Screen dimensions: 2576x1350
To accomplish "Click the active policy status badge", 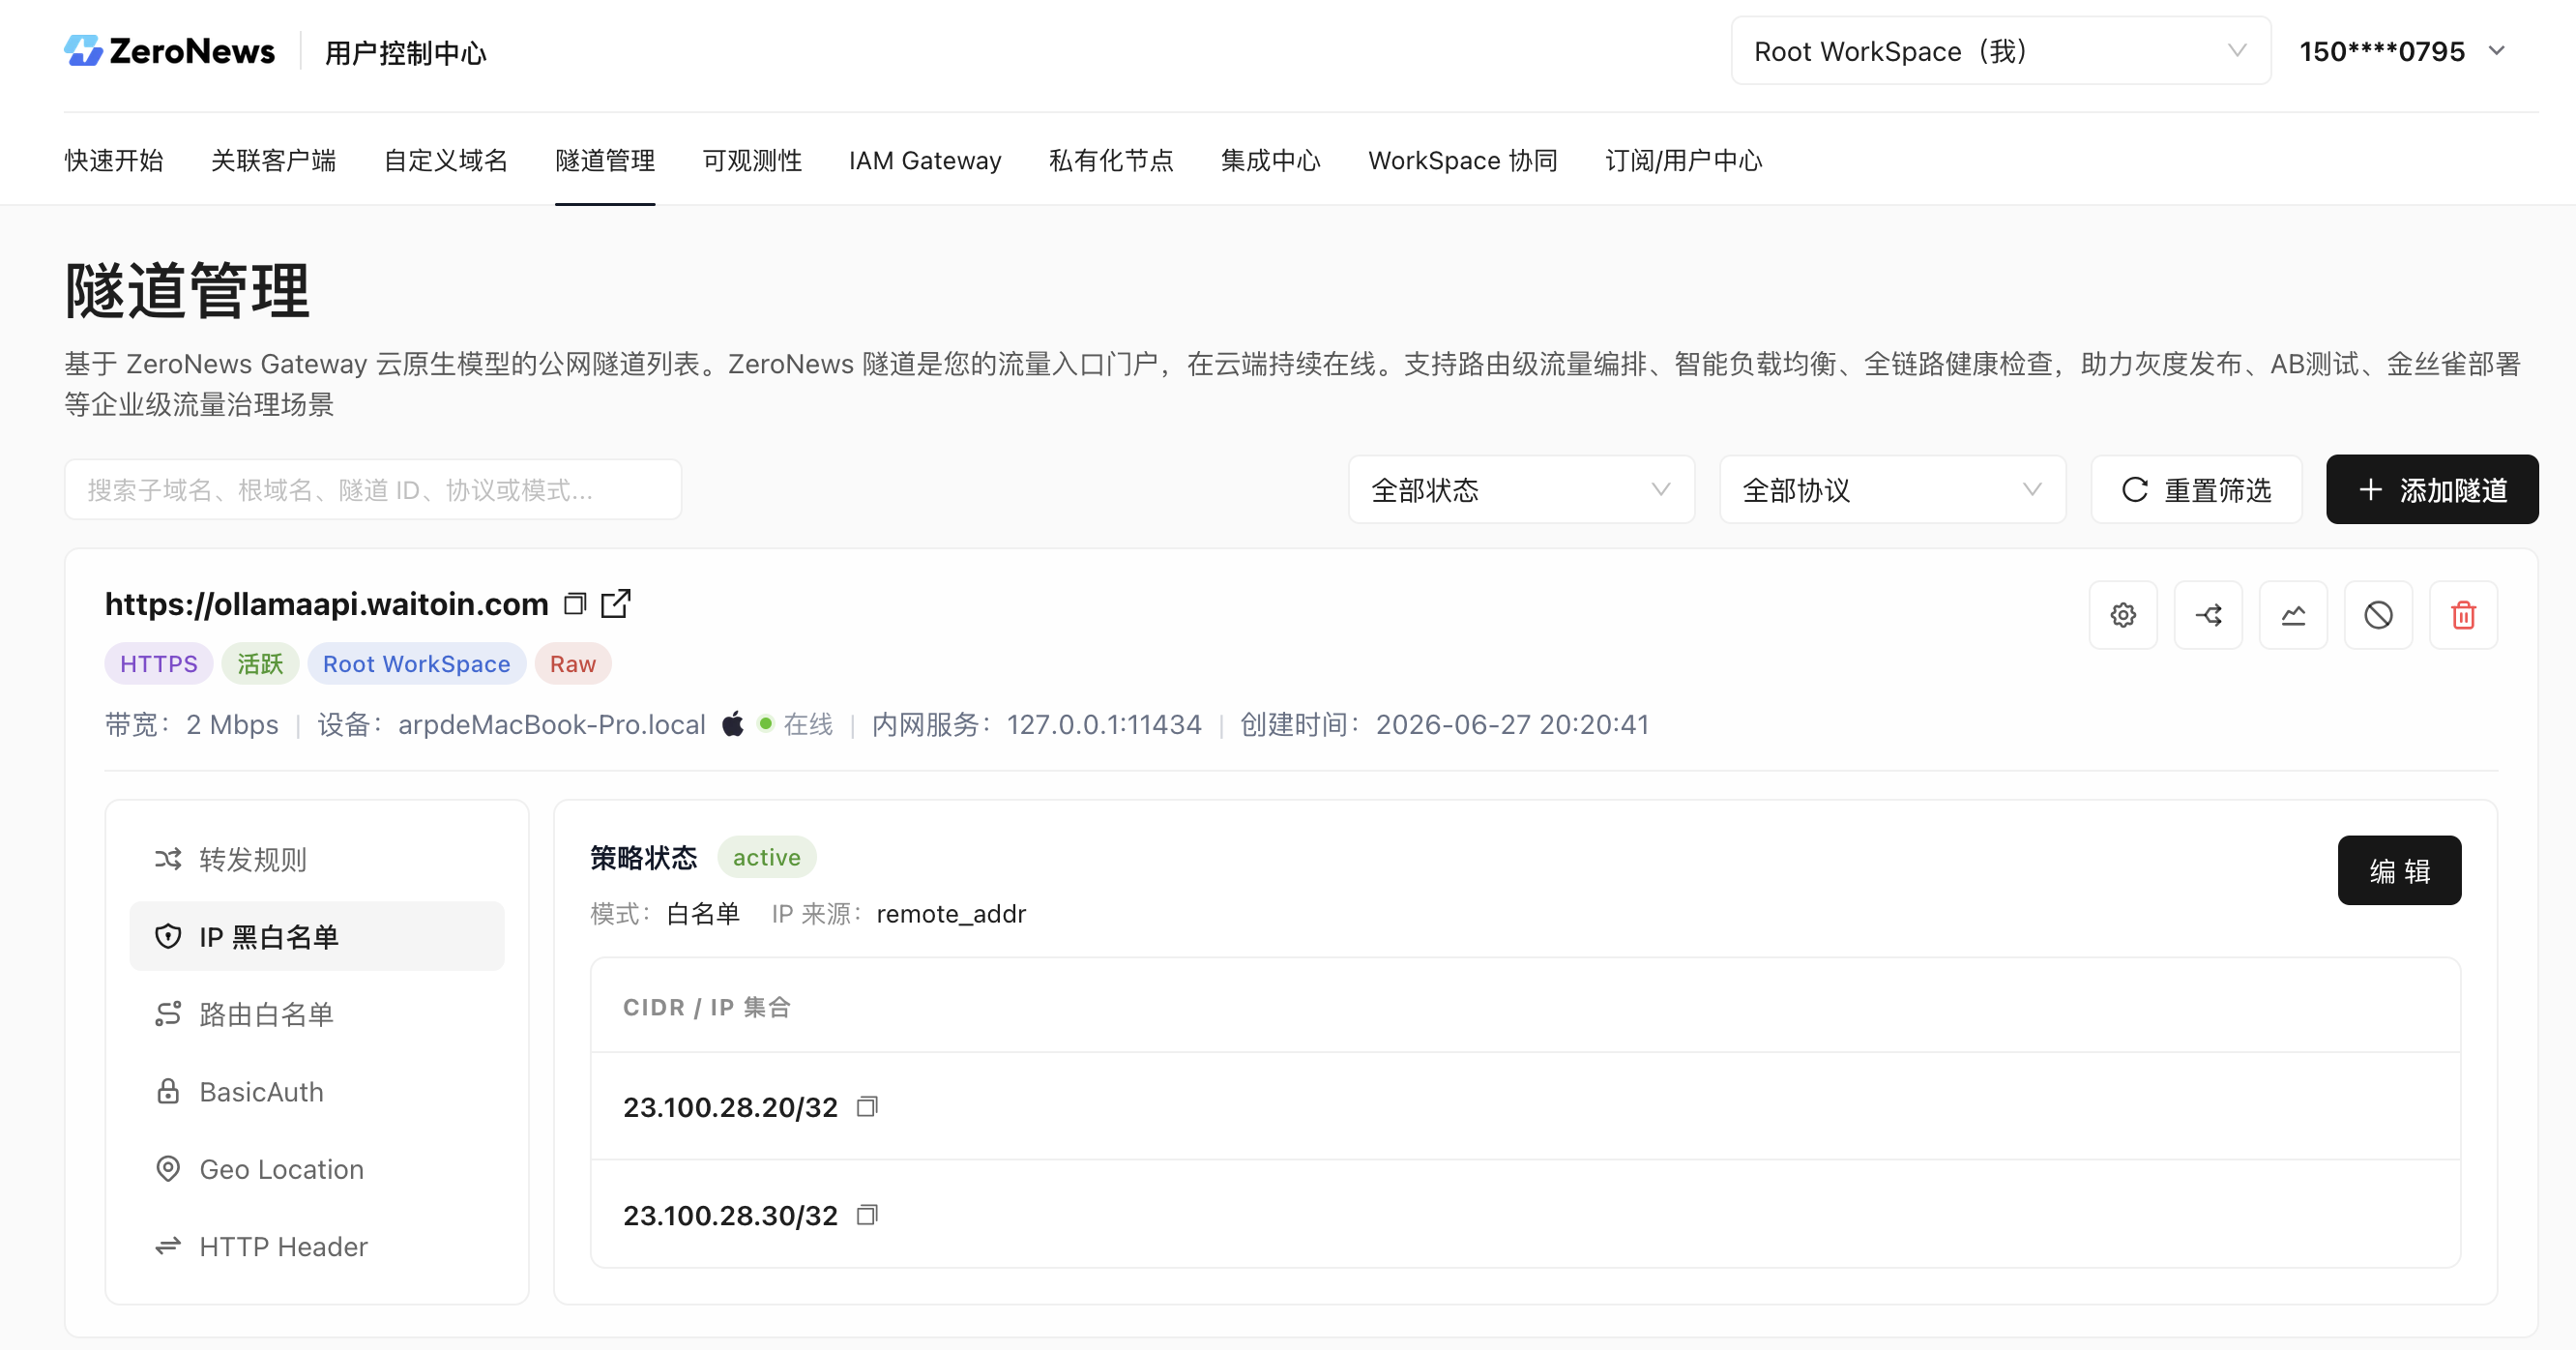I will [767, 857].
